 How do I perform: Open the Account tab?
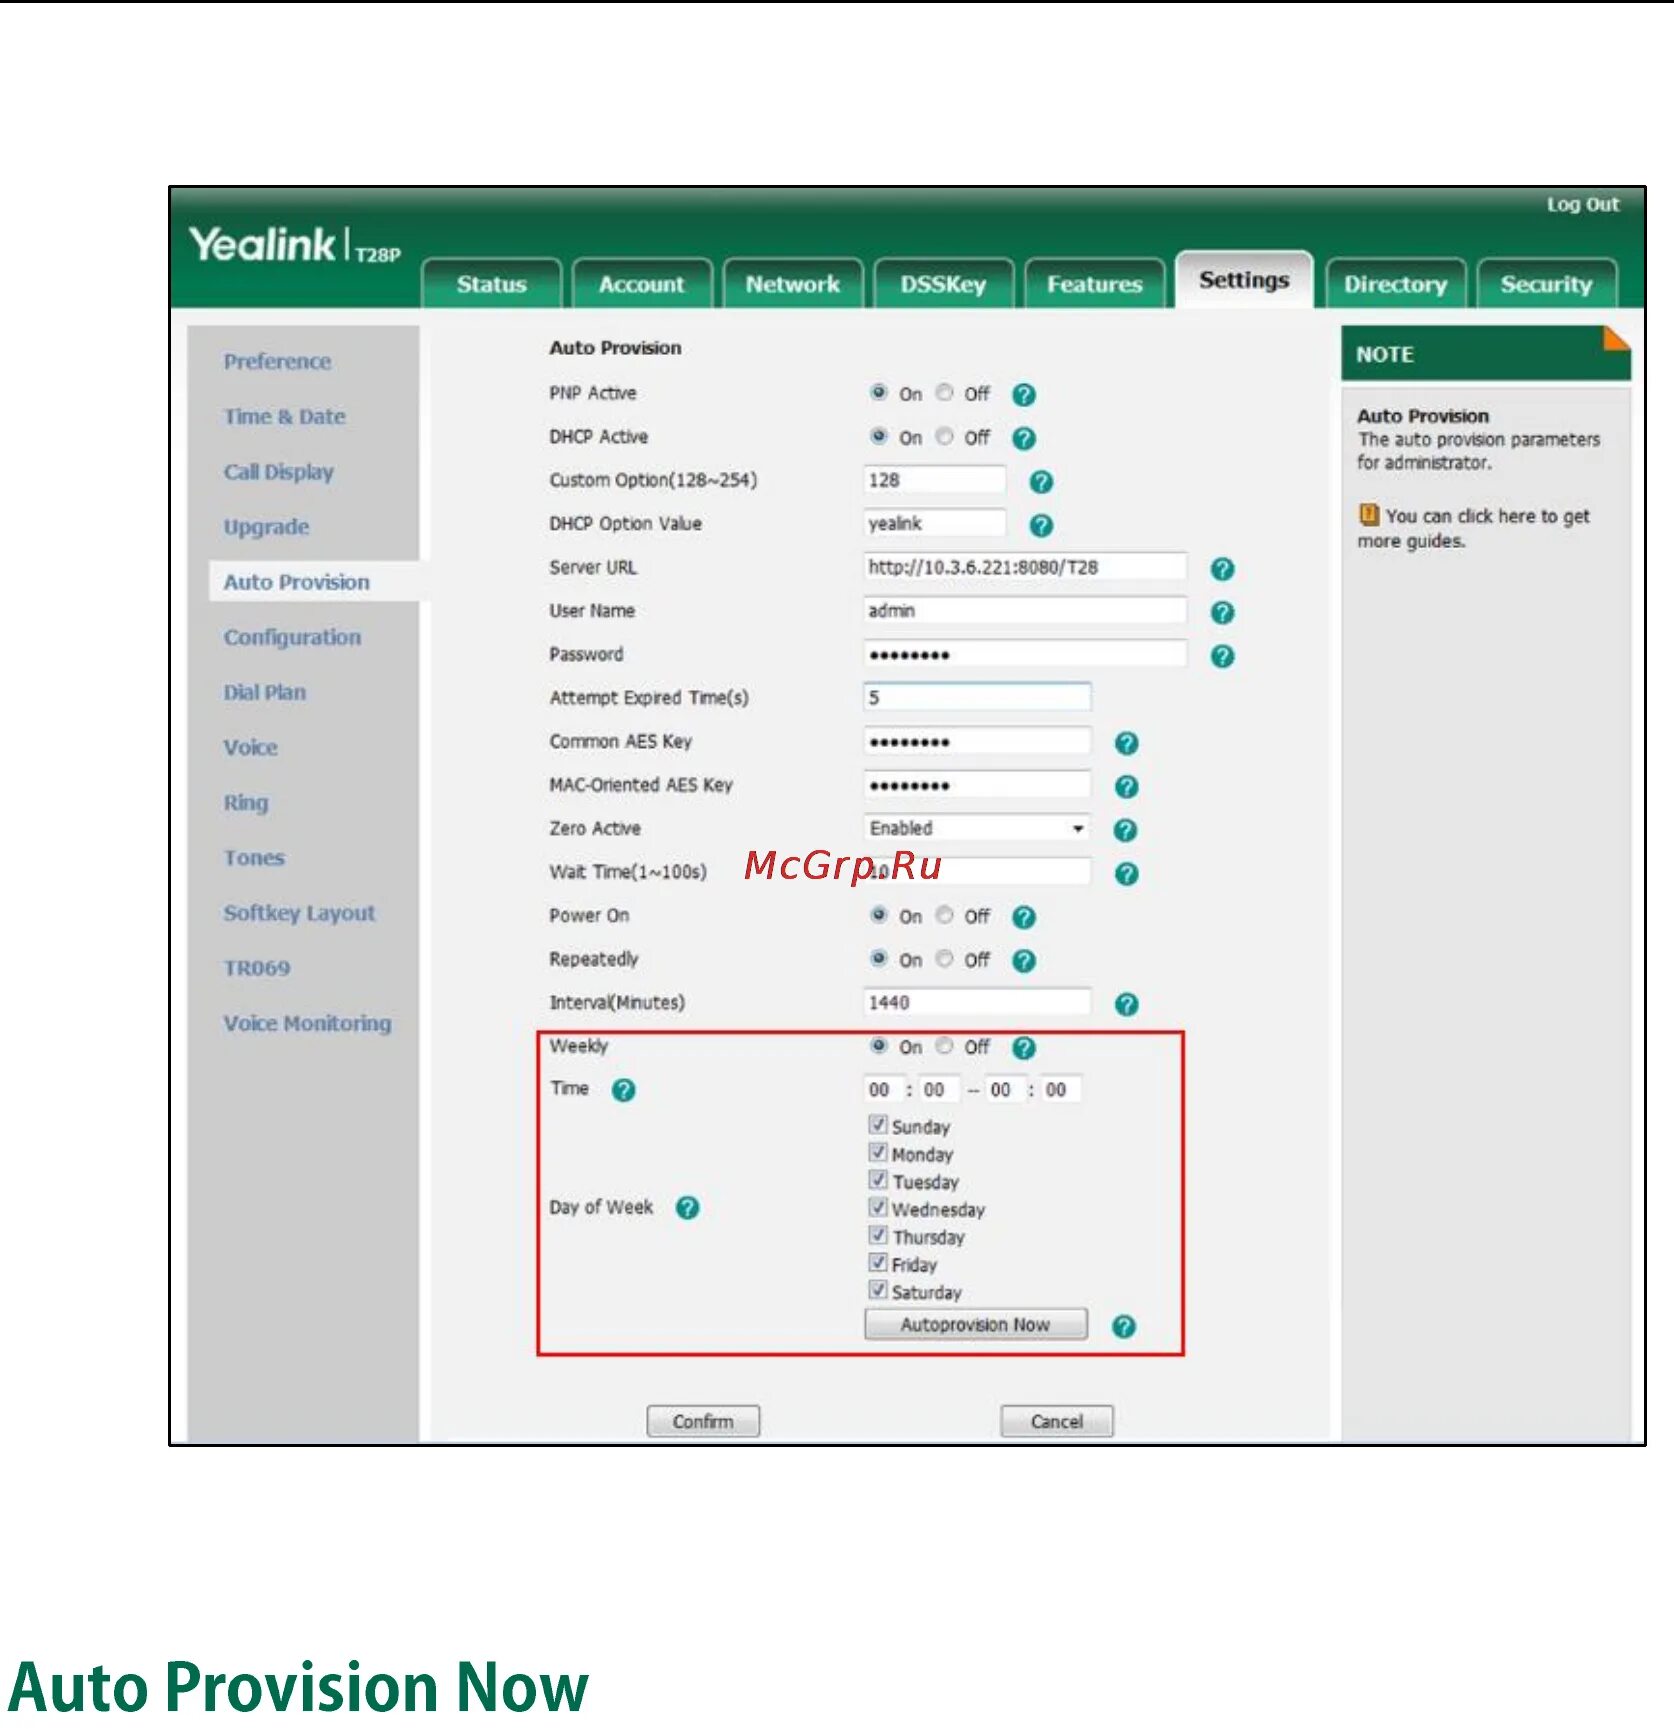641,284
